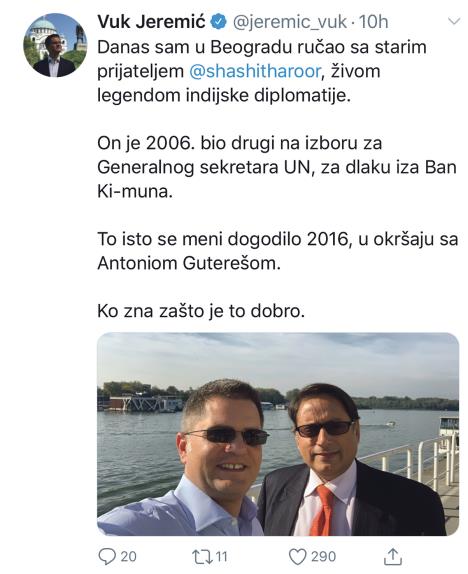468x574 pixels.
Task: Tap the share upload icon
Action: click(393, 556)
